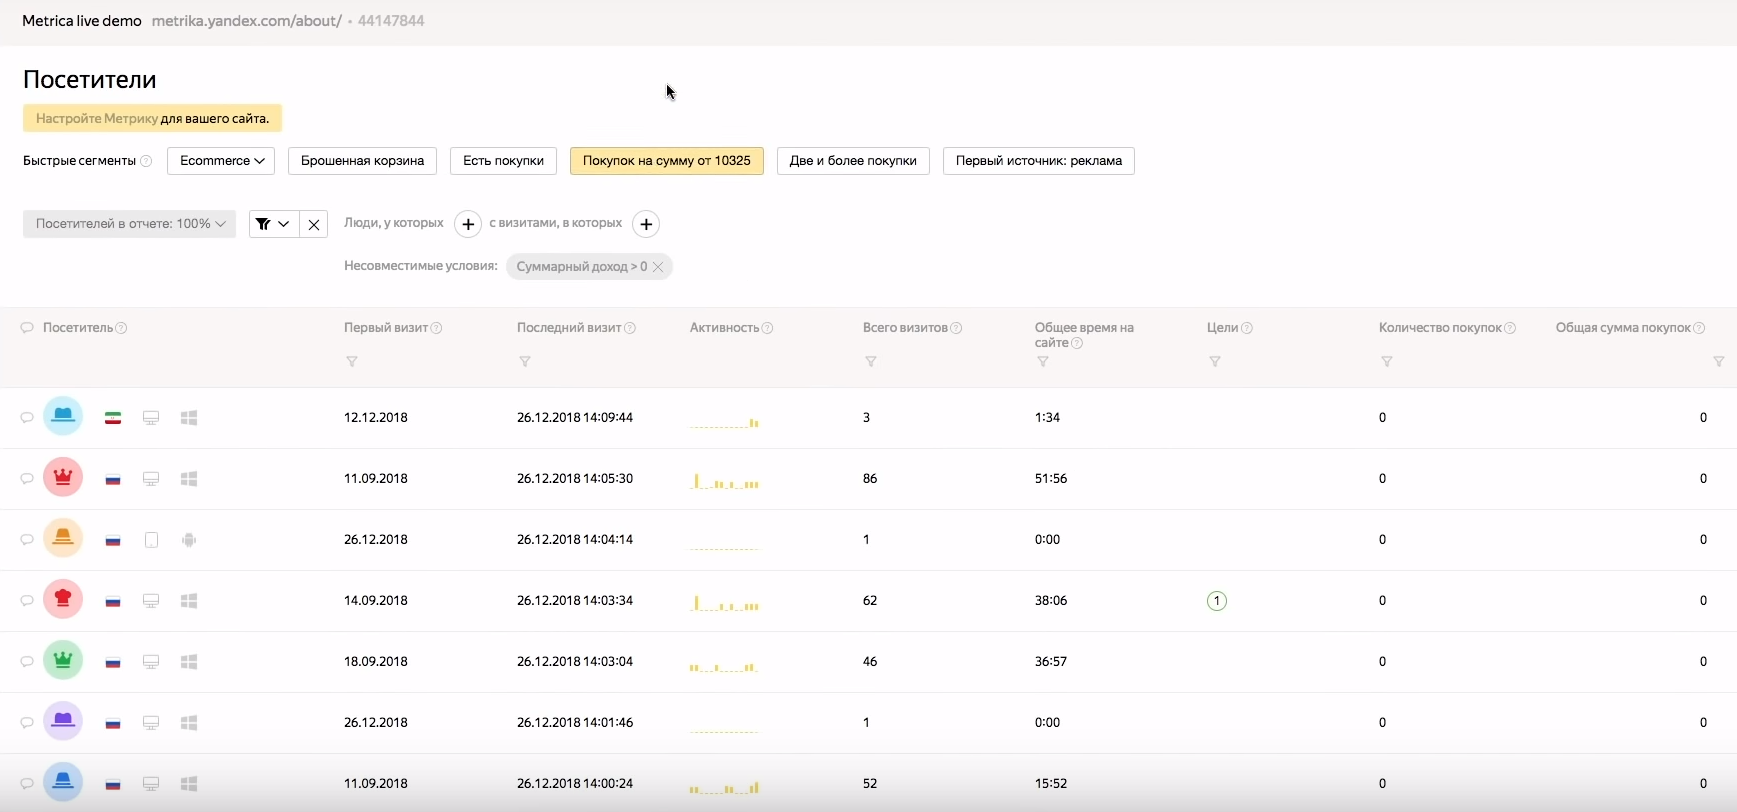Select Есть покупки quick segment
This screenshot has width=1737, height=812.
click(x=503, y=161)
